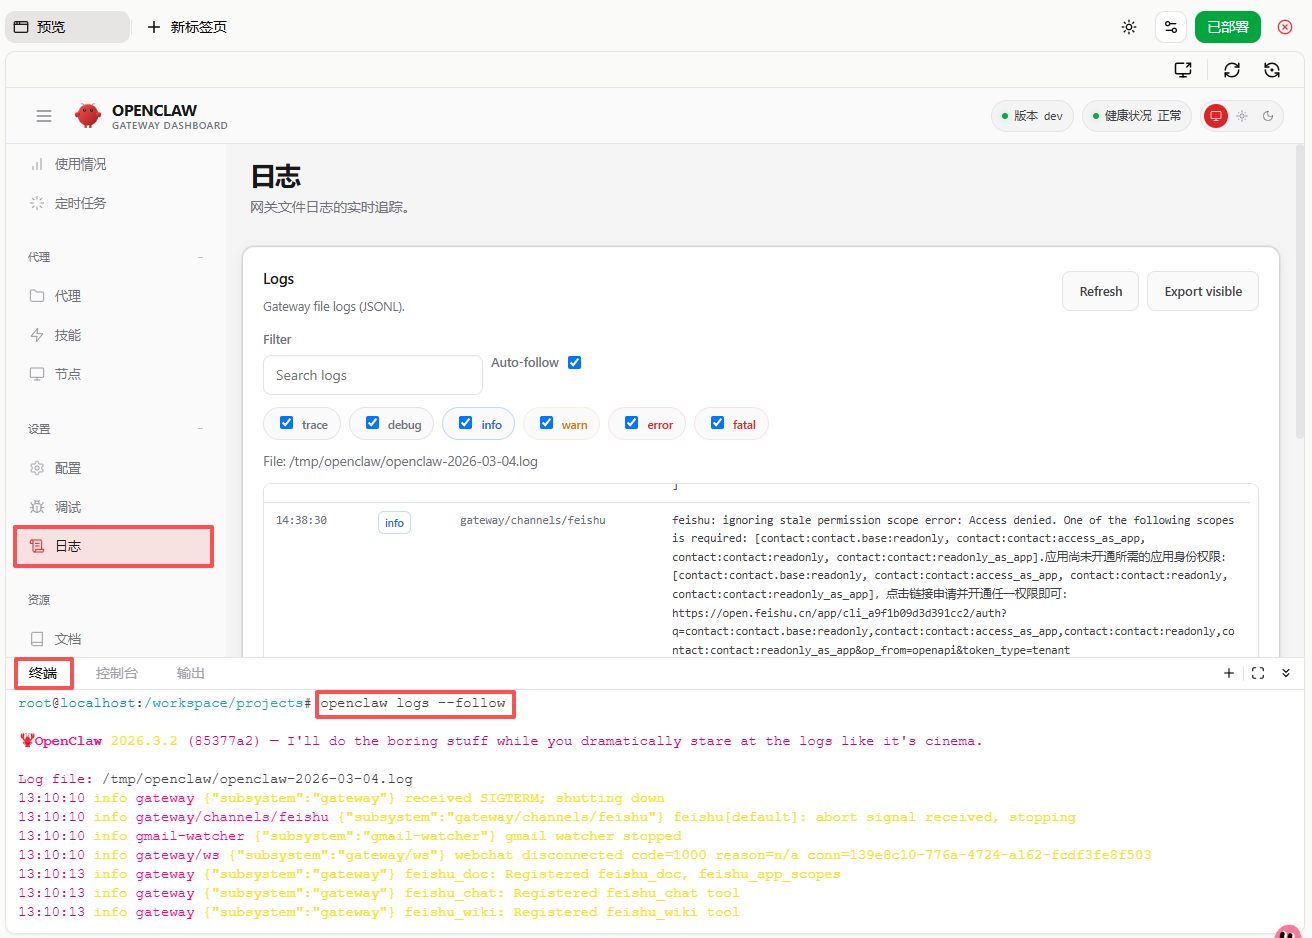Click the refresh icon in preview toolbar
Image resolution: width=1312 pixels, height=938 pixels.
click(x=1232, y=70)
